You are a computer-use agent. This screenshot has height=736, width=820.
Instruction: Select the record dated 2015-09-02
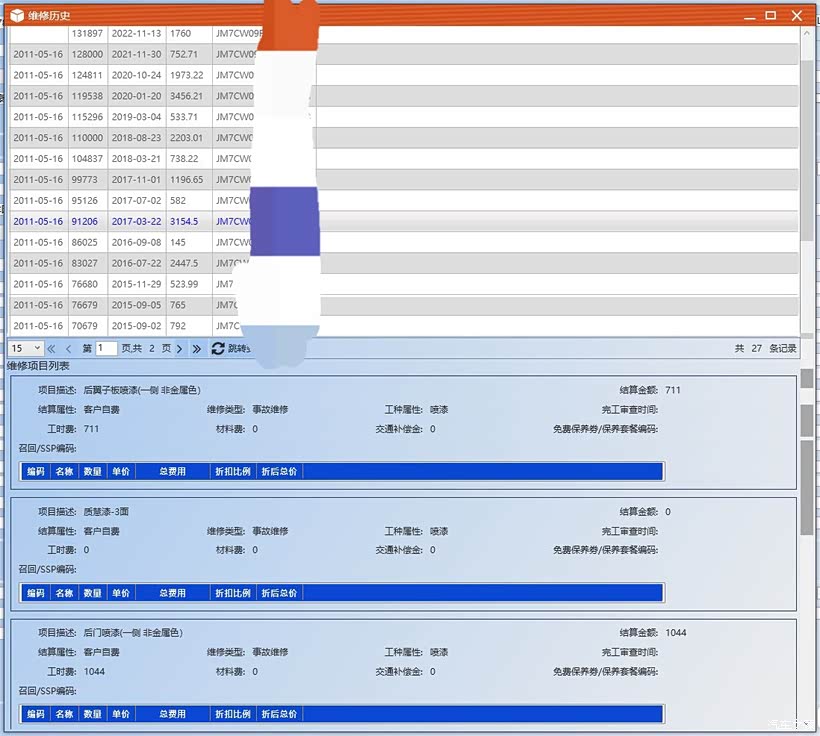pyautogui.click(x=136, y=326)
